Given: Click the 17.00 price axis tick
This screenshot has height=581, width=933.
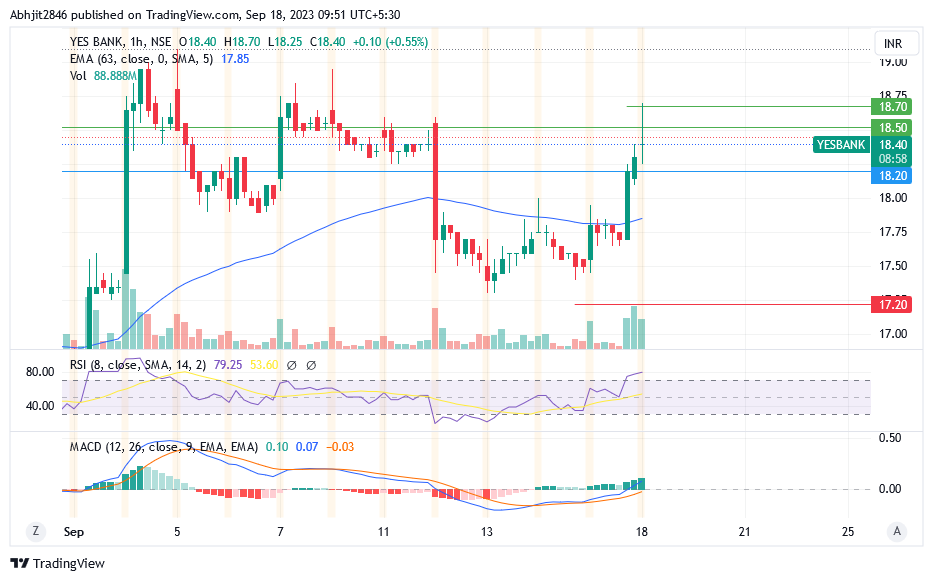Looking at the screenshot, I should pyautogui.click(x=893, y=333).
